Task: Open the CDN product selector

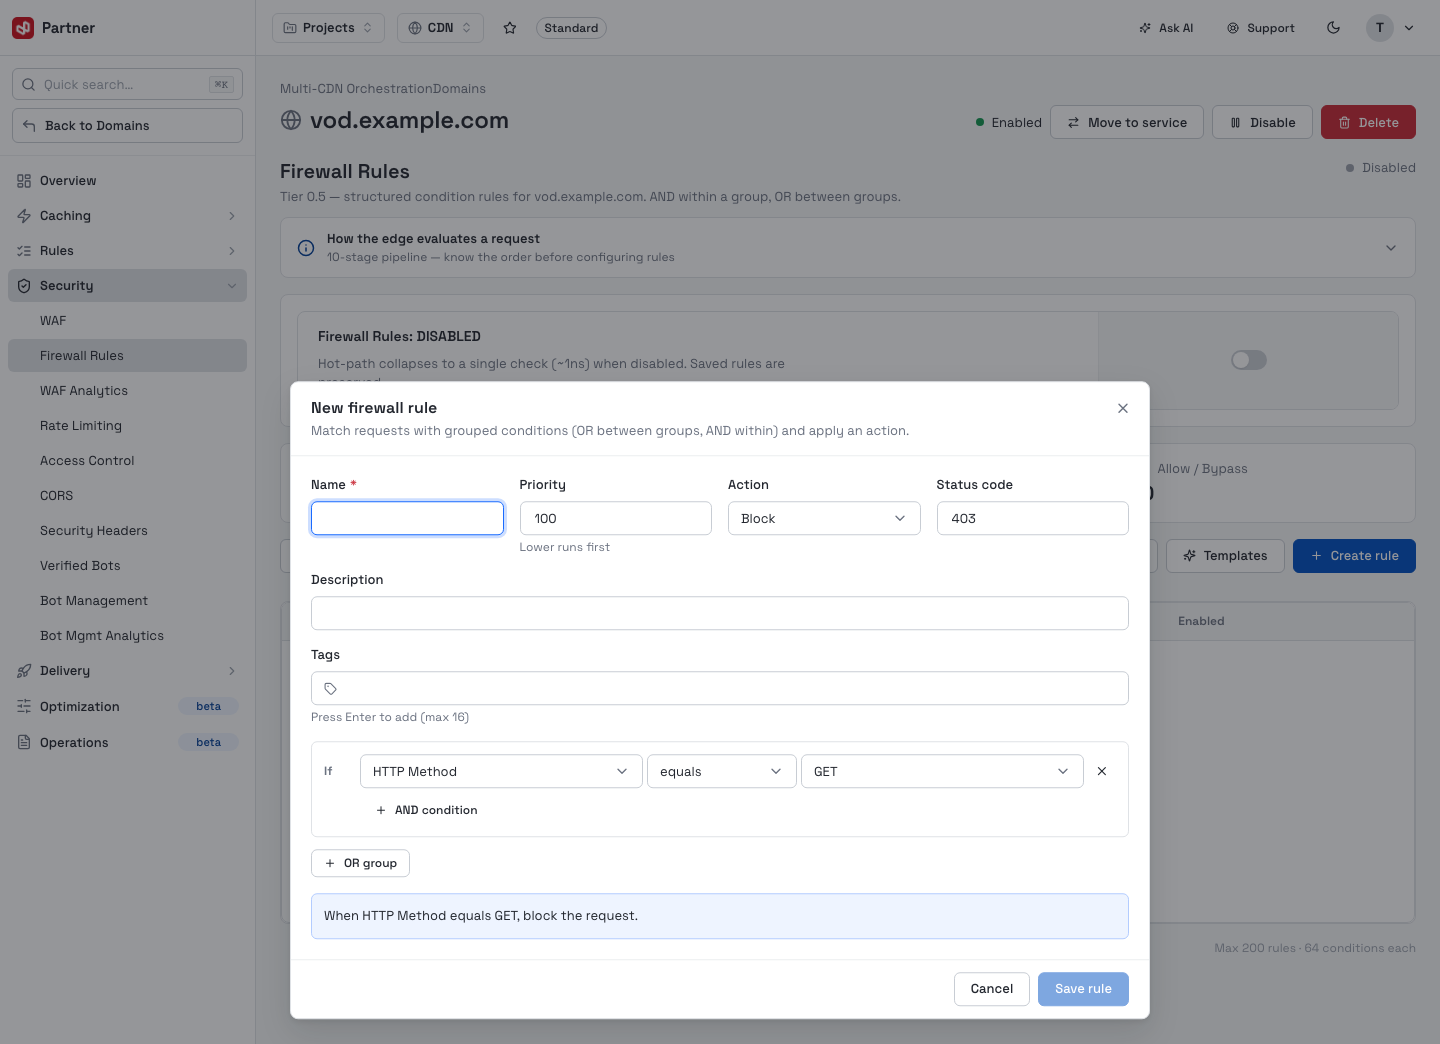Action: (440, 28)
